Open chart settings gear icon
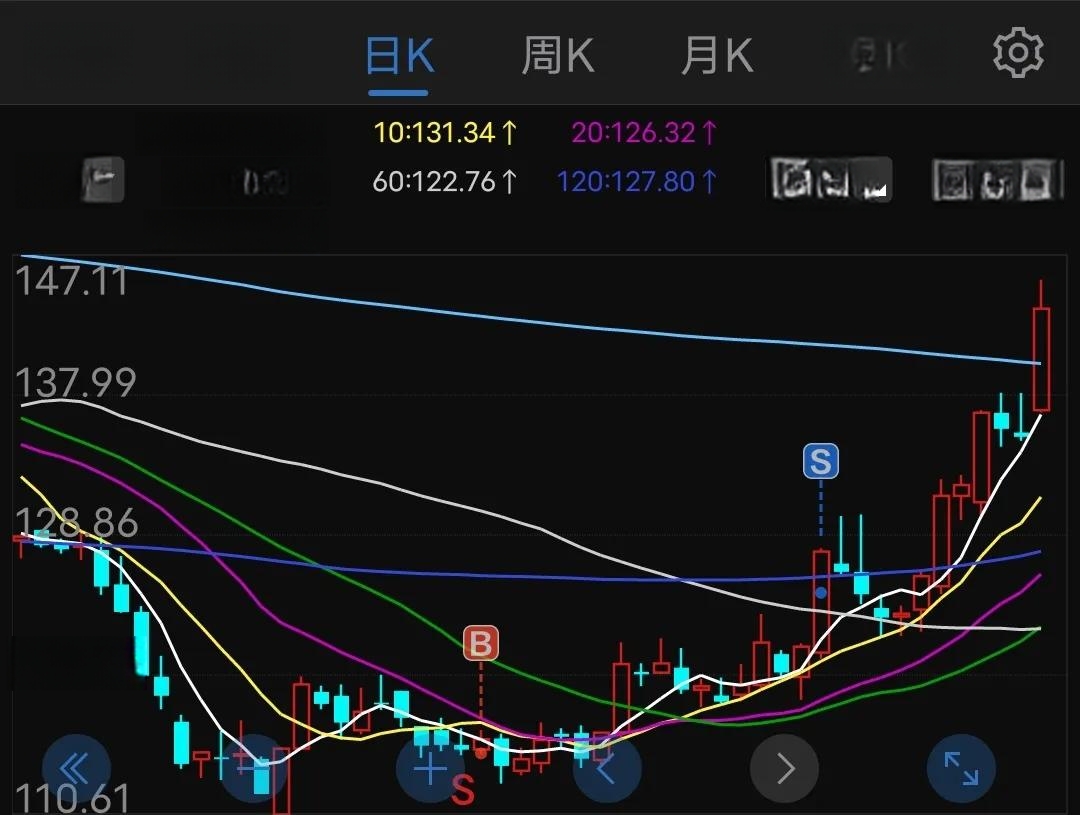 pos(1018,52)
